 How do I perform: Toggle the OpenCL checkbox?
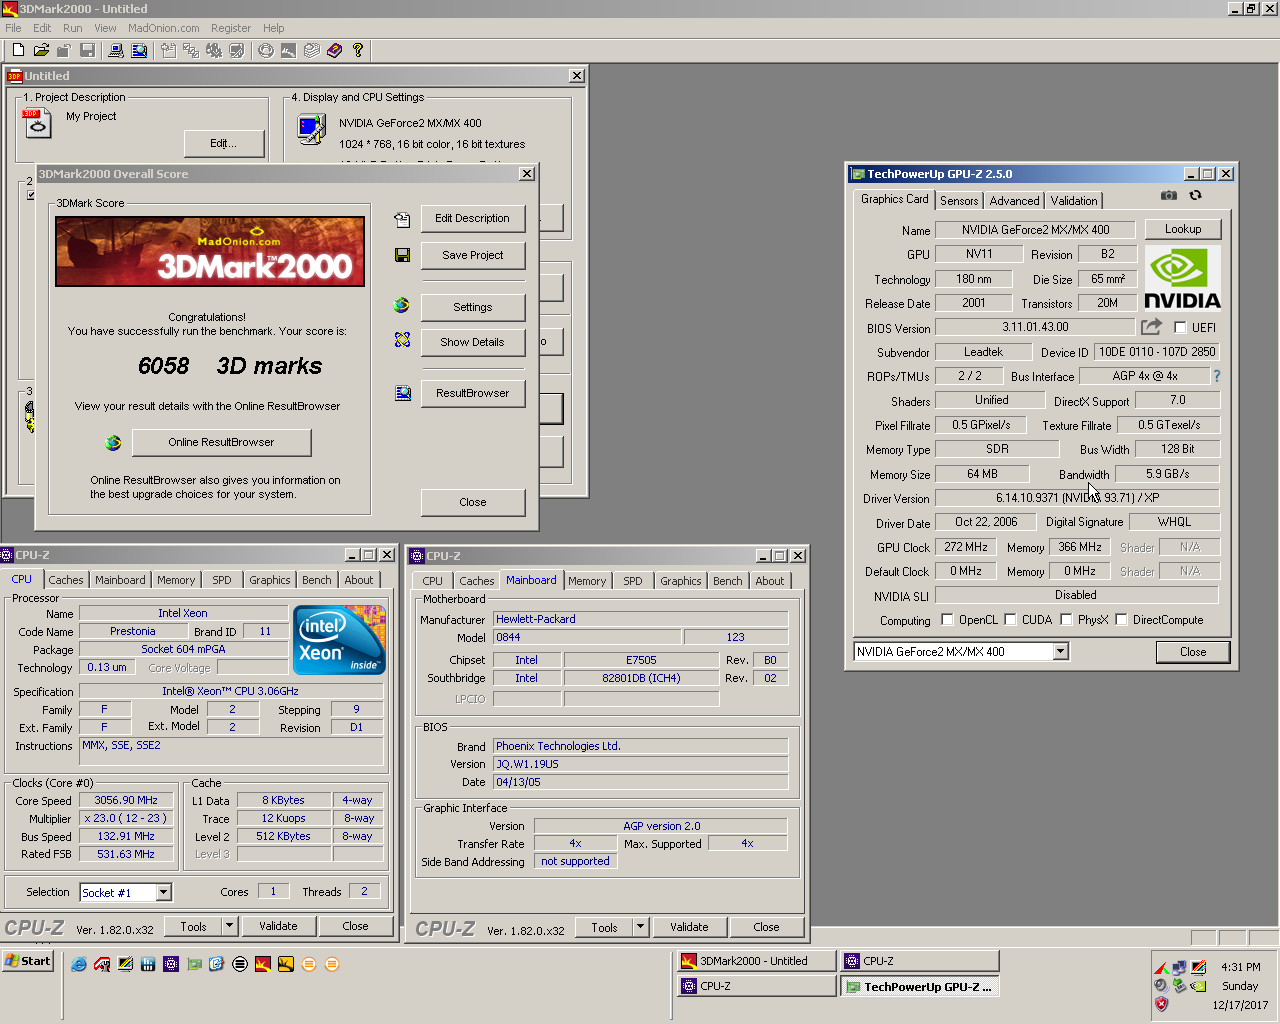pos(947,620)
